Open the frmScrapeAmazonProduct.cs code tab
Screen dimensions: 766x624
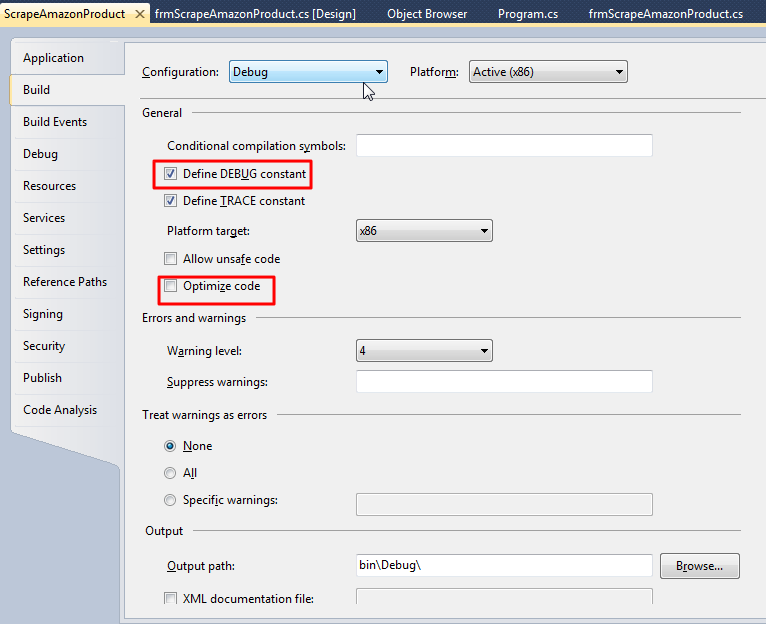[665, 14]
